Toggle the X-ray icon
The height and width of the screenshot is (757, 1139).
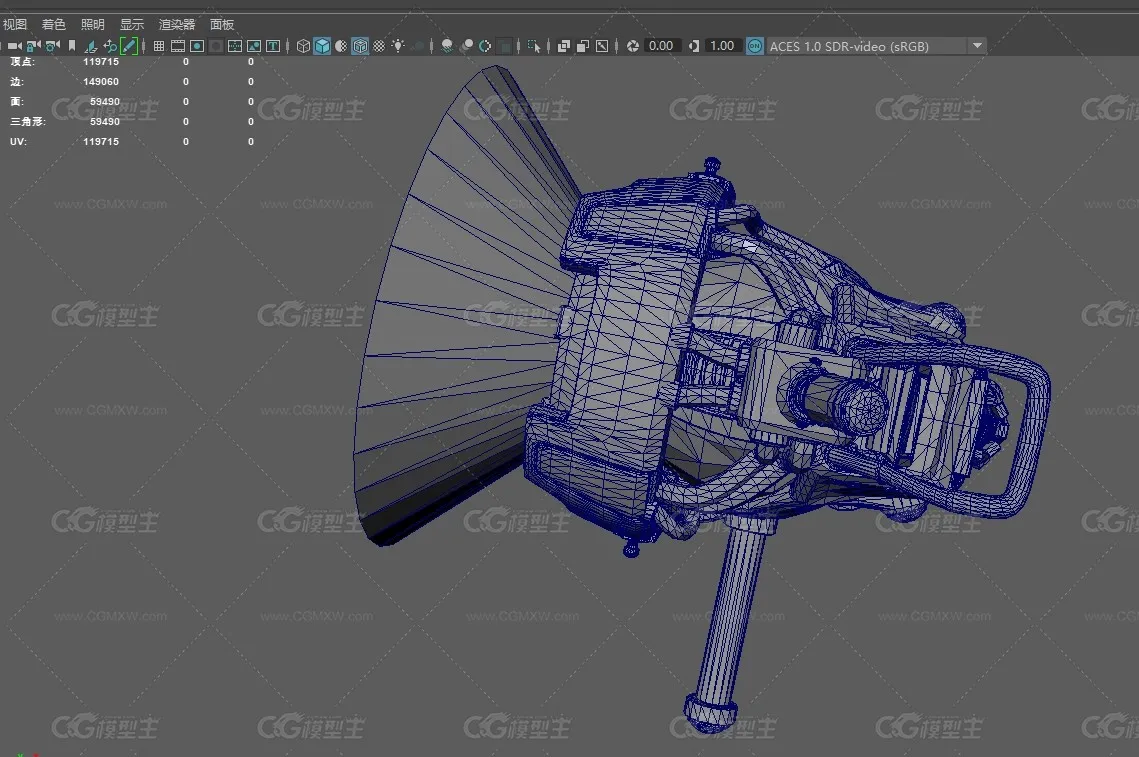point(564,46)
